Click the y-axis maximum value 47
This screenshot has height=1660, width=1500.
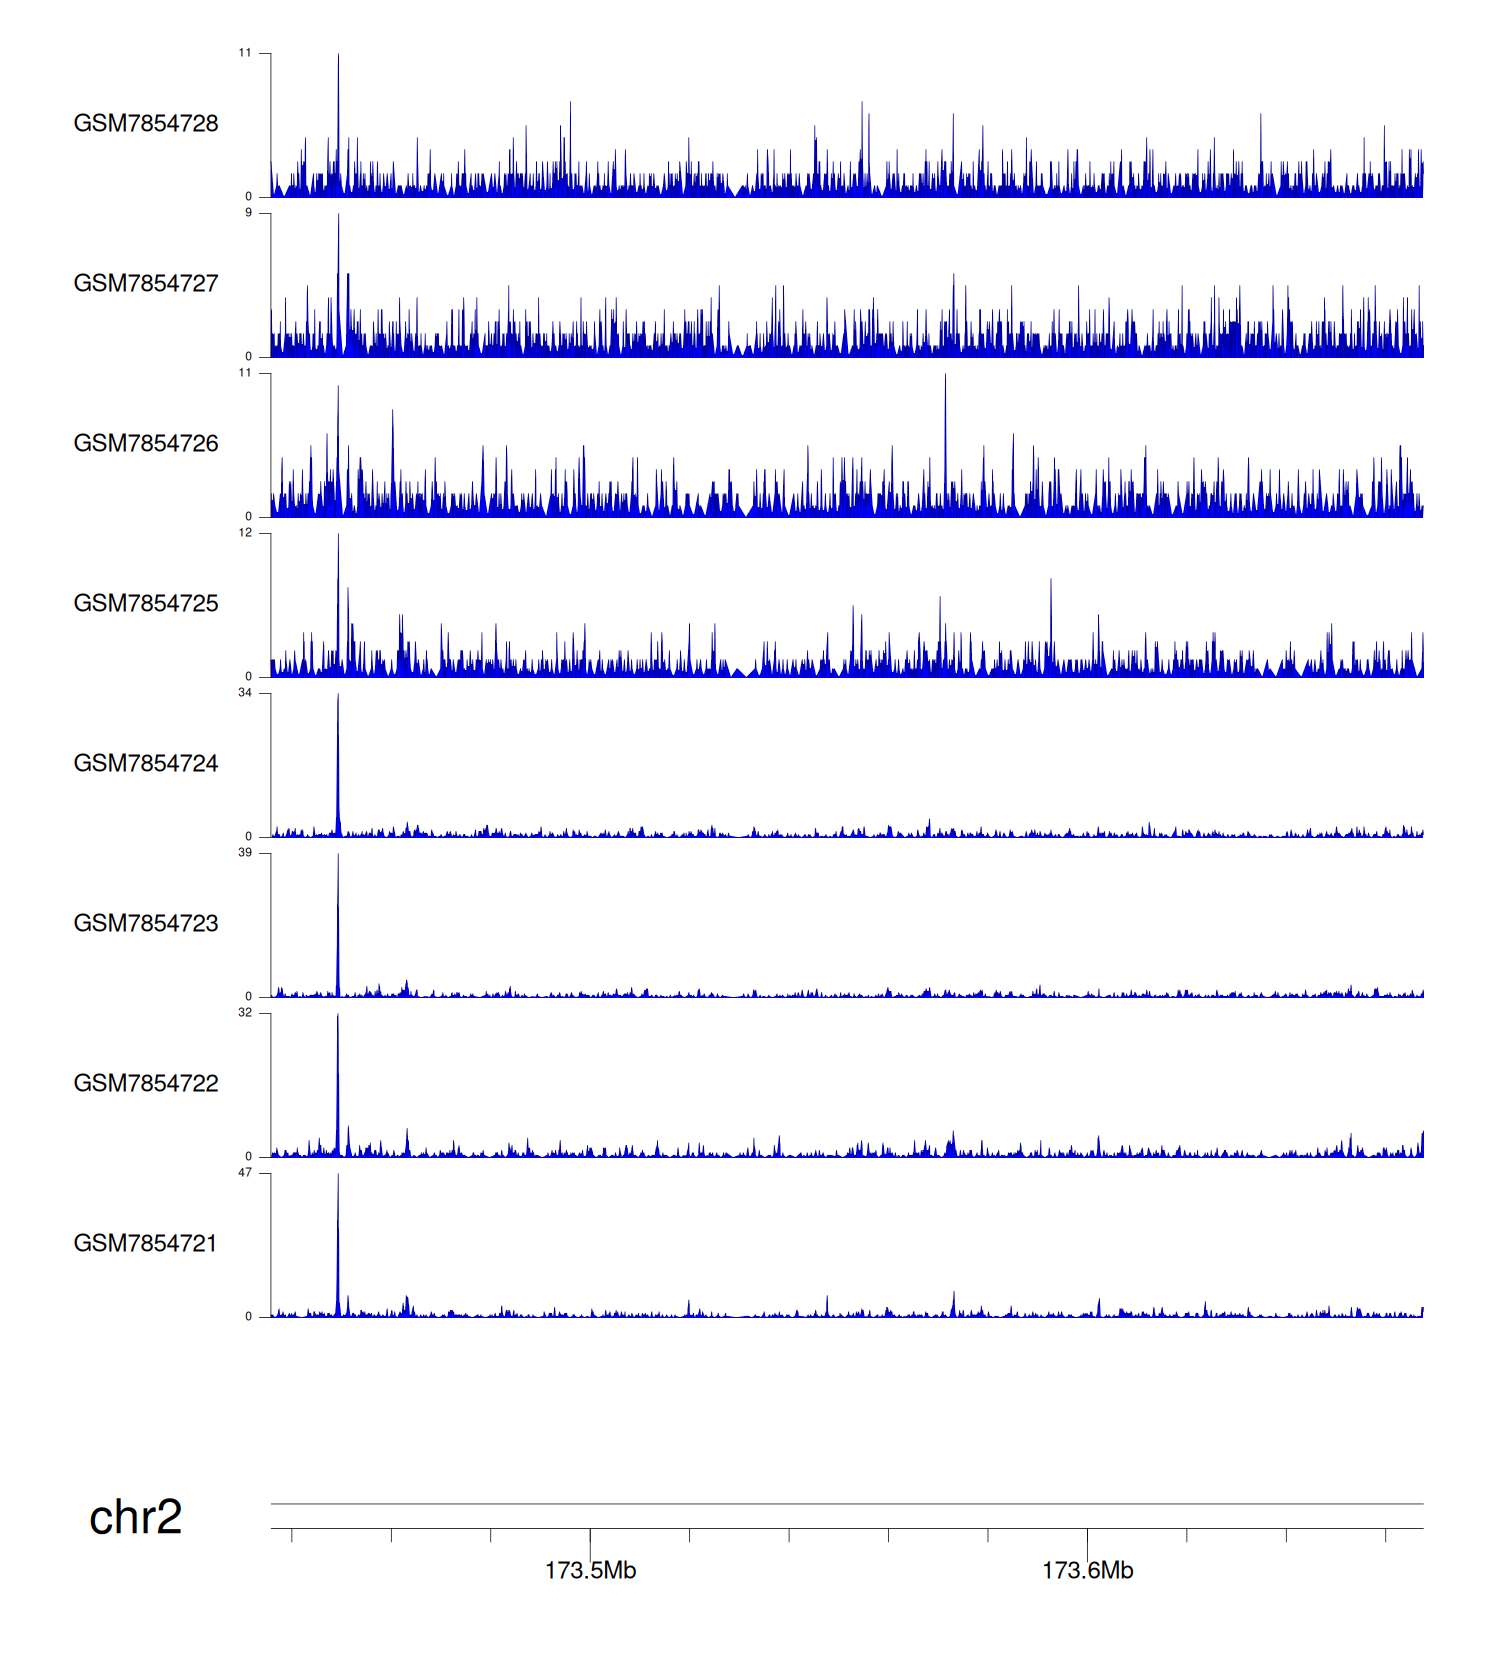(x=245, y=1173)
